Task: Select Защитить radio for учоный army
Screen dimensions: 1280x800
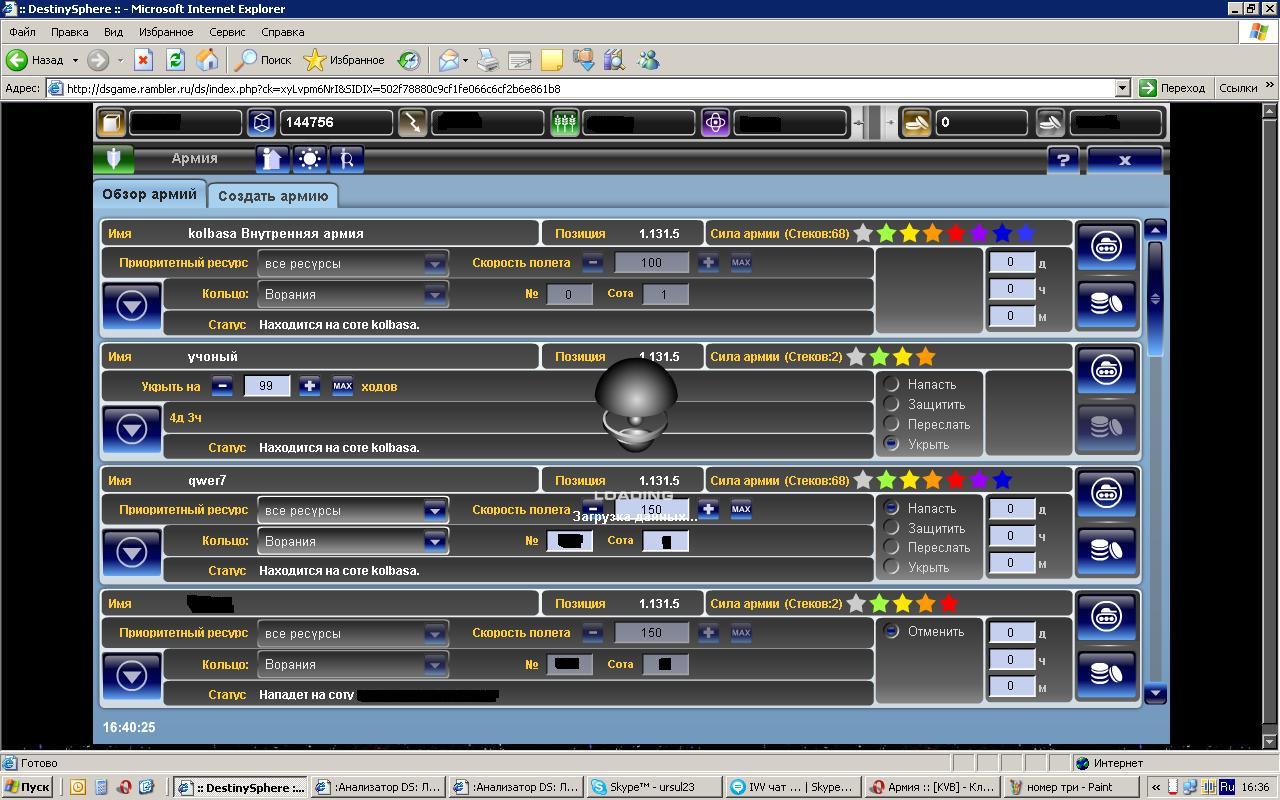Action: [891, 404]
